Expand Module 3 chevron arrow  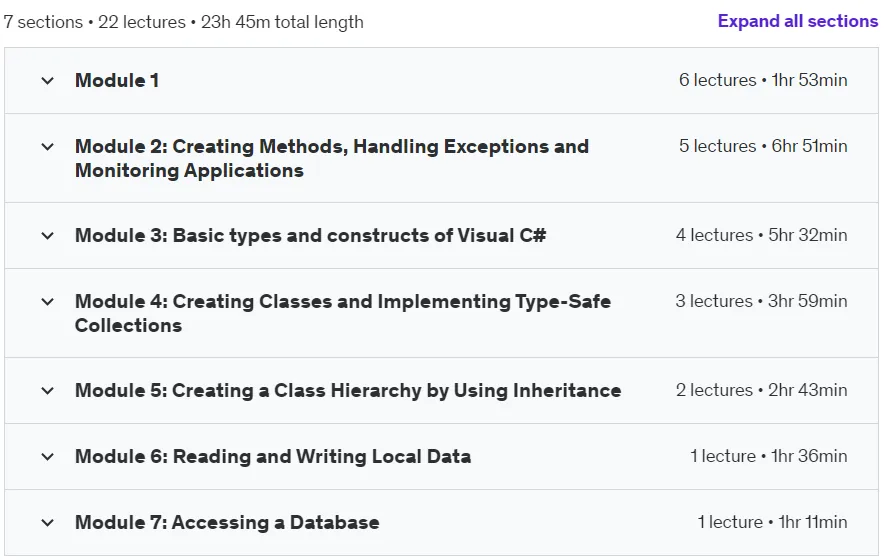click(x=48, y=236)
